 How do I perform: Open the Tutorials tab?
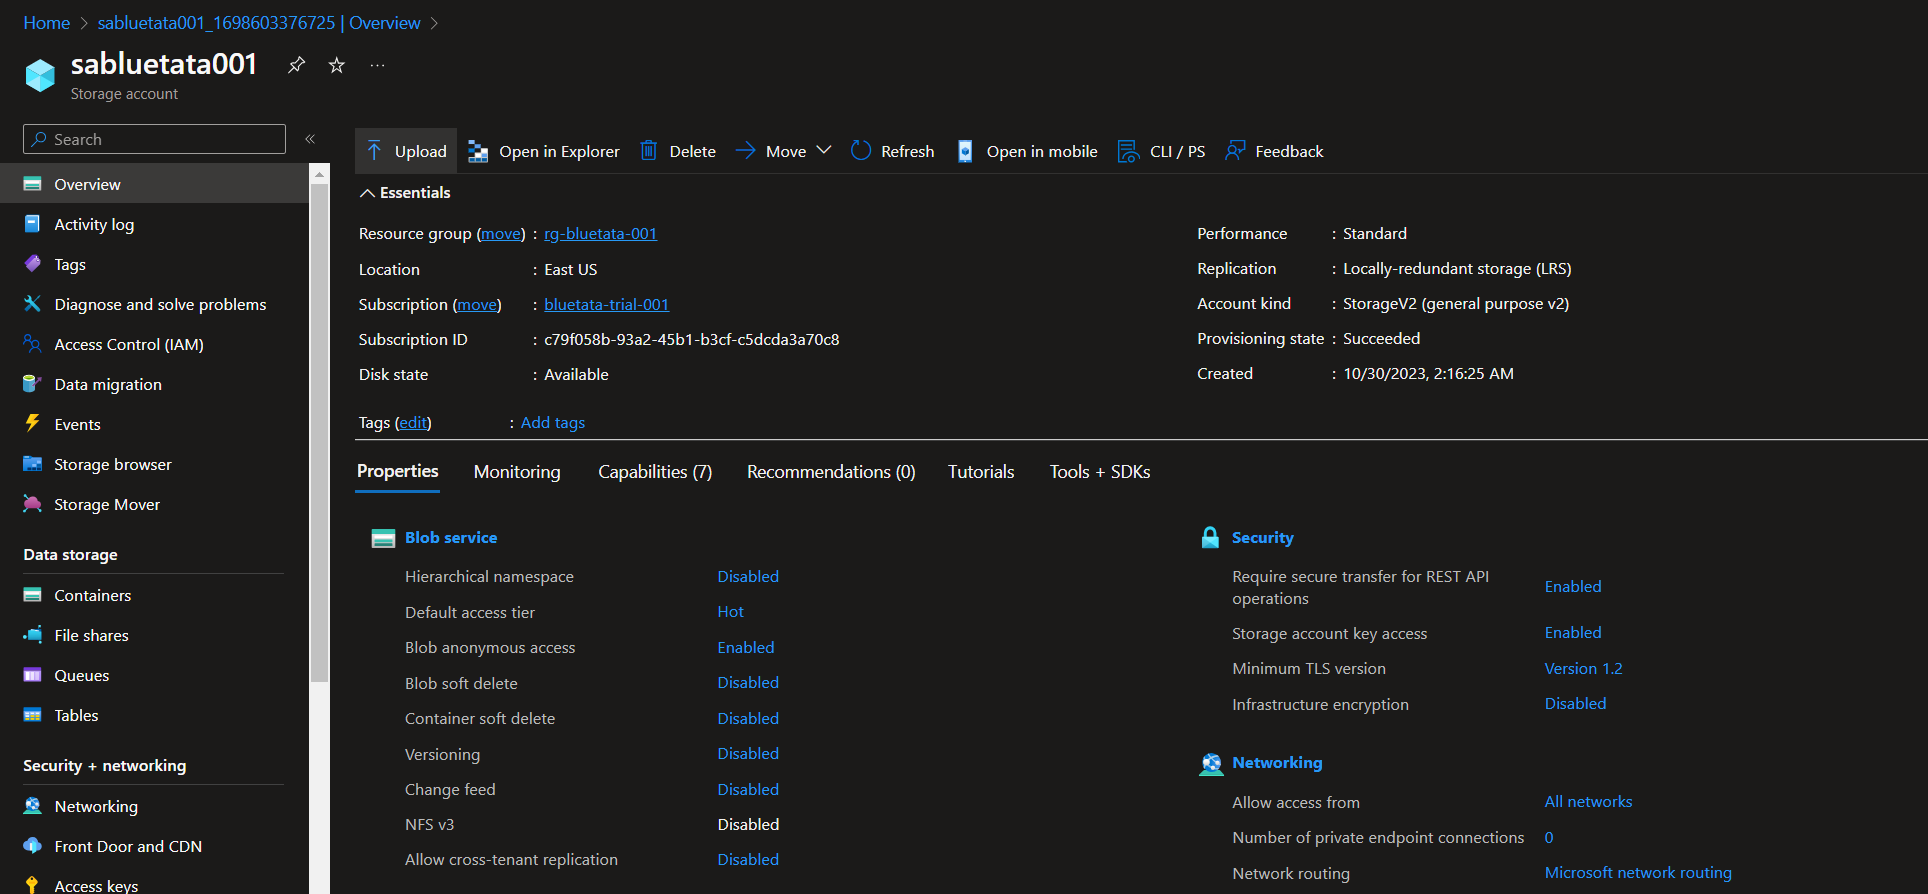tap(981, 472)
